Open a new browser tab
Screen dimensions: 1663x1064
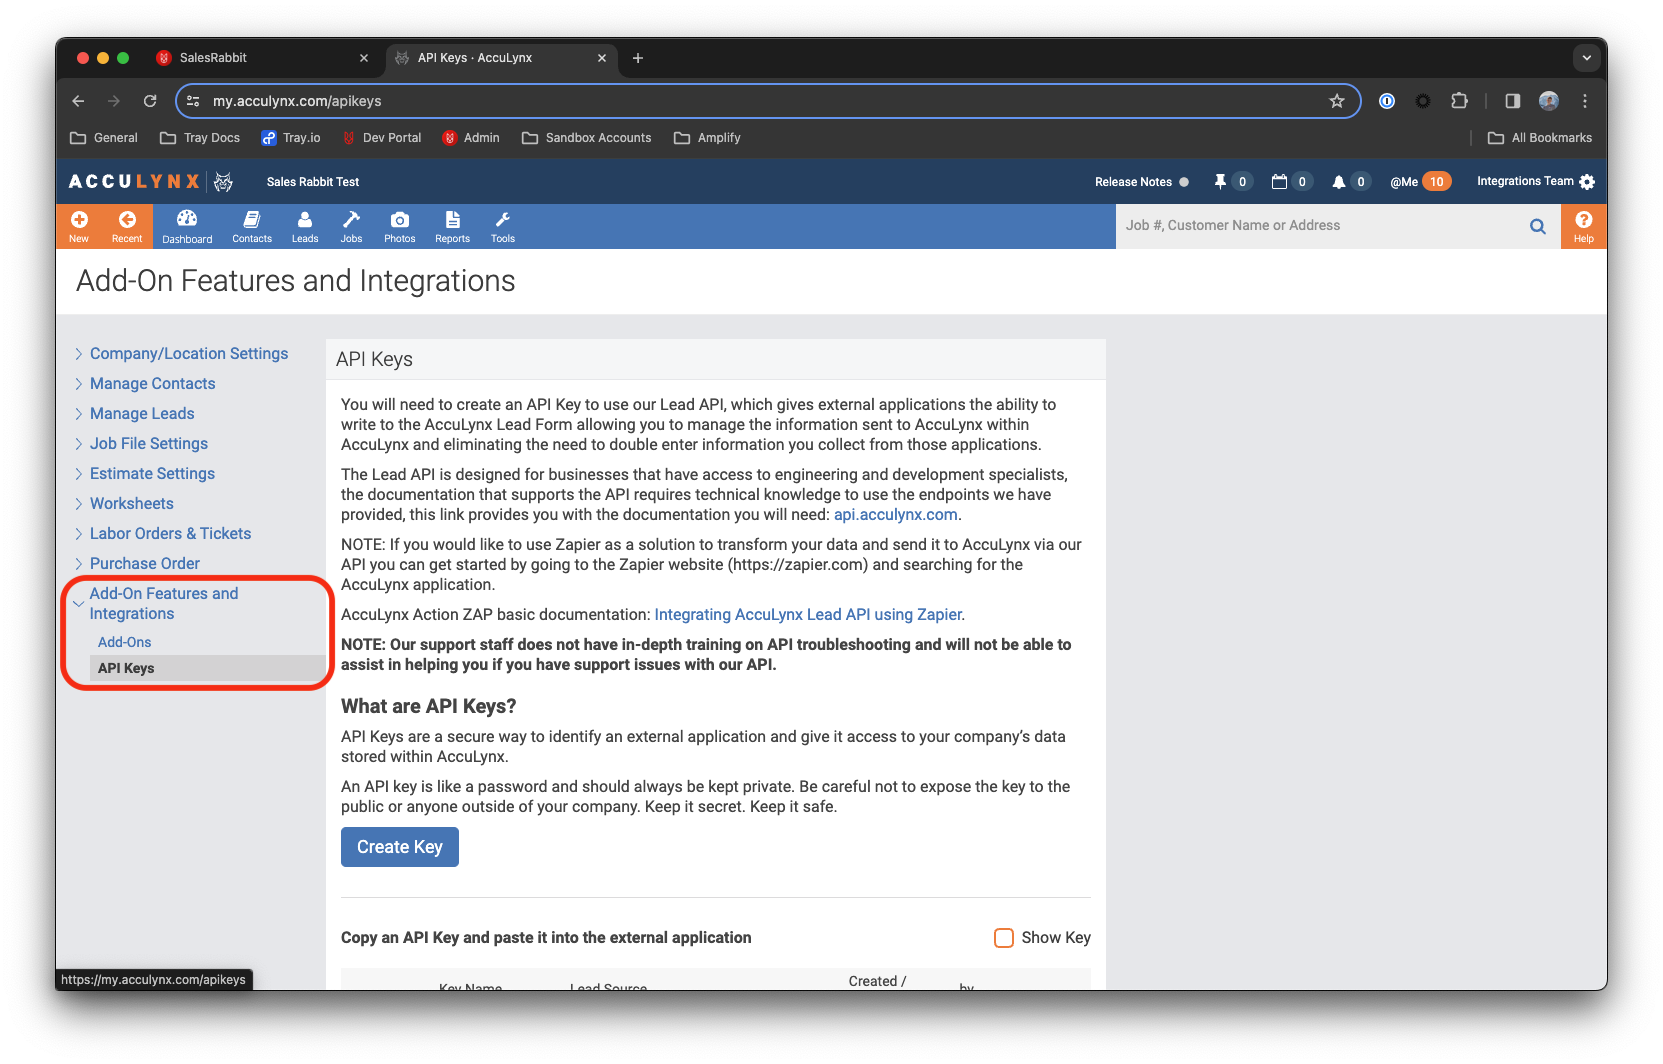tap(638, 58)
